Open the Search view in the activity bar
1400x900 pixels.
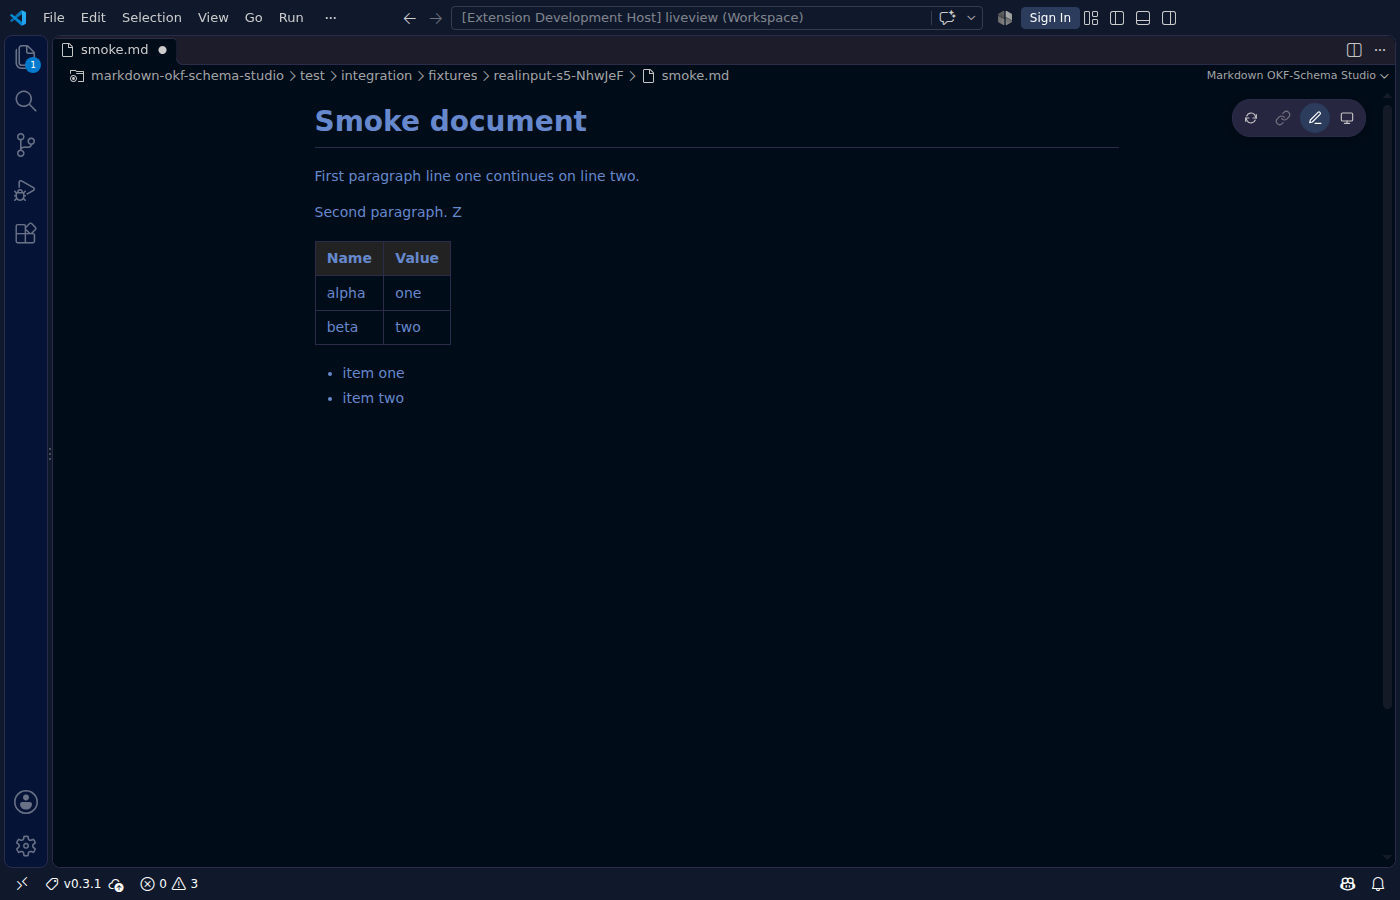26,101
